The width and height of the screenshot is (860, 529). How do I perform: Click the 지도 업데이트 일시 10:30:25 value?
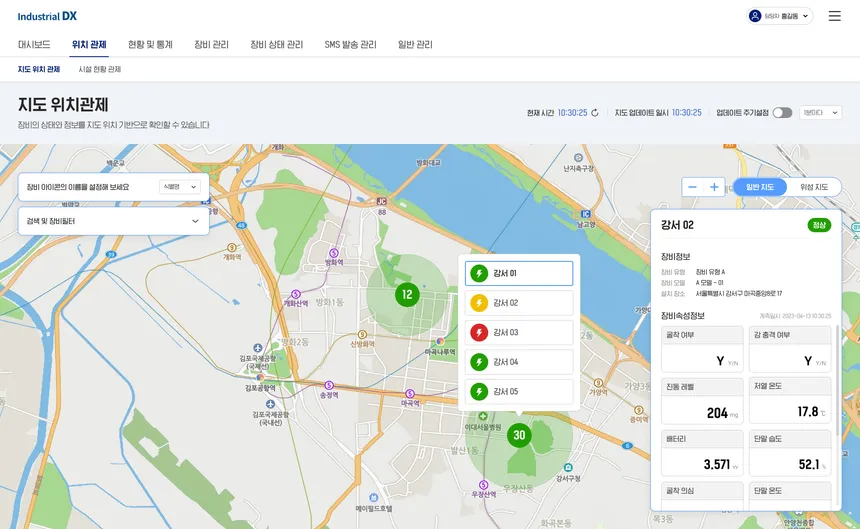pos(687,112)
